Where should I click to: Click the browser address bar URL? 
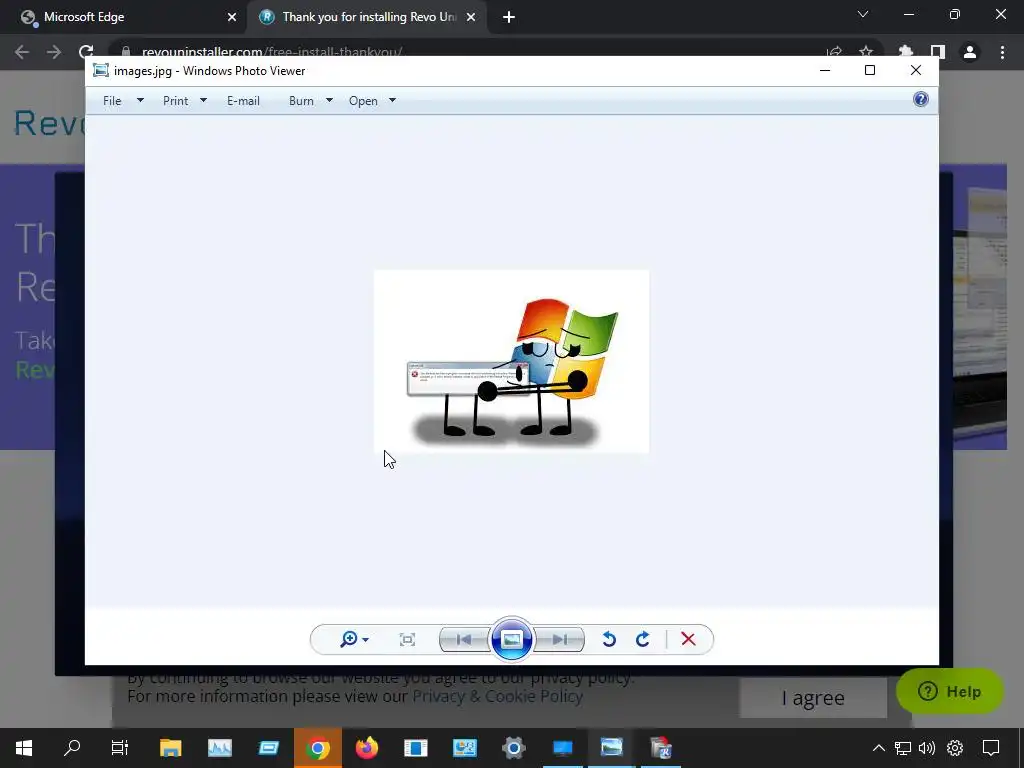272,52
